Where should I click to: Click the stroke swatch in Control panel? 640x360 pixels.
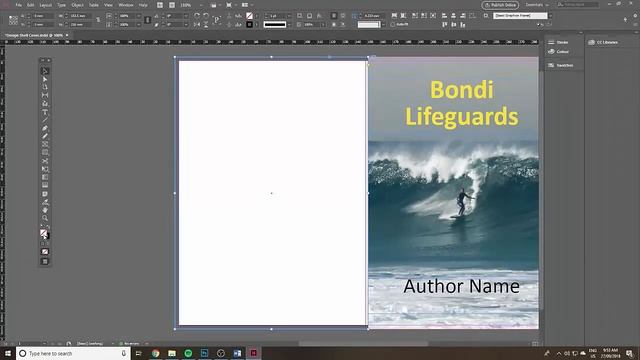(249, 24)
